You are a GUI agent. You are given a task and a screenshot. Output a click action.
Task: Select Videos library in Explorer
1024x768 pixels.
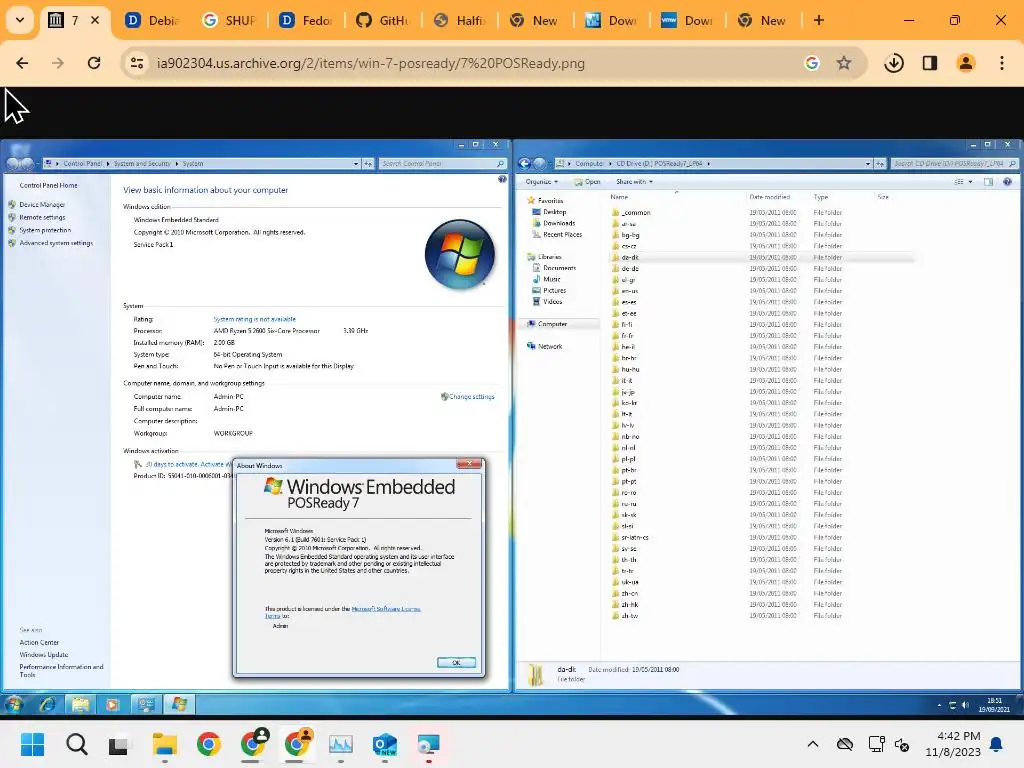[x=552, y=302]
